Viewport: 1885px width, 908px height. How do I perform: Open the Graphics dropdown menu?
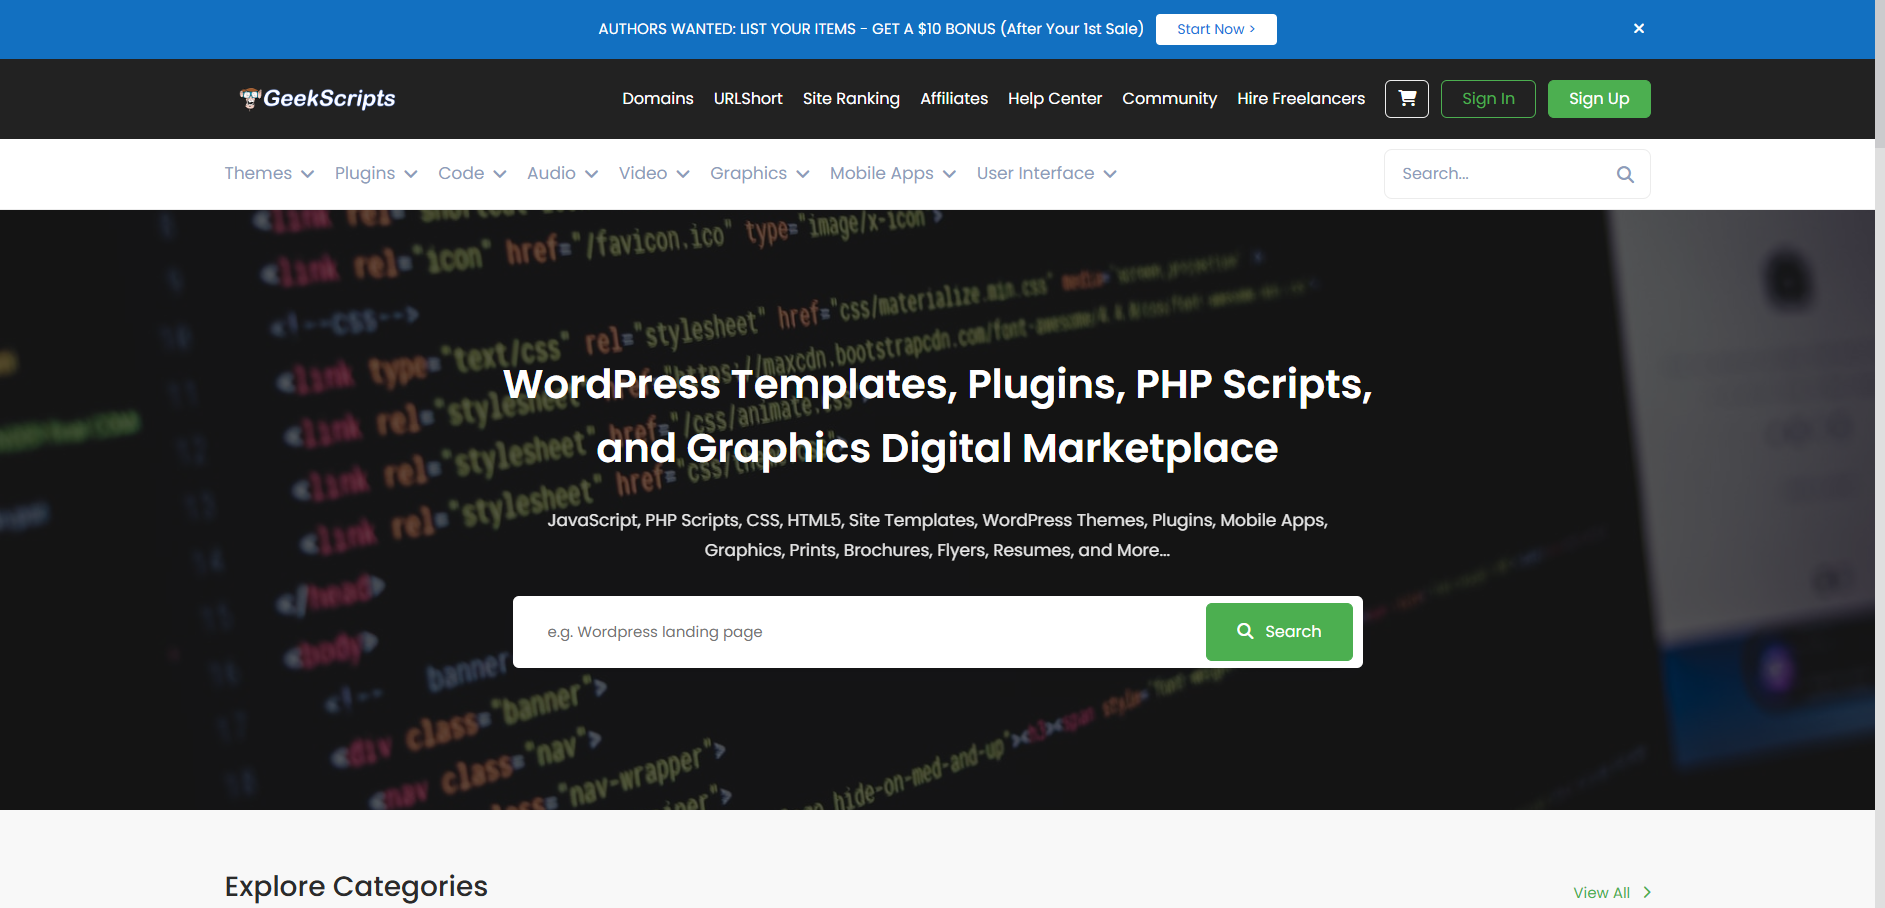coord(759,174)
